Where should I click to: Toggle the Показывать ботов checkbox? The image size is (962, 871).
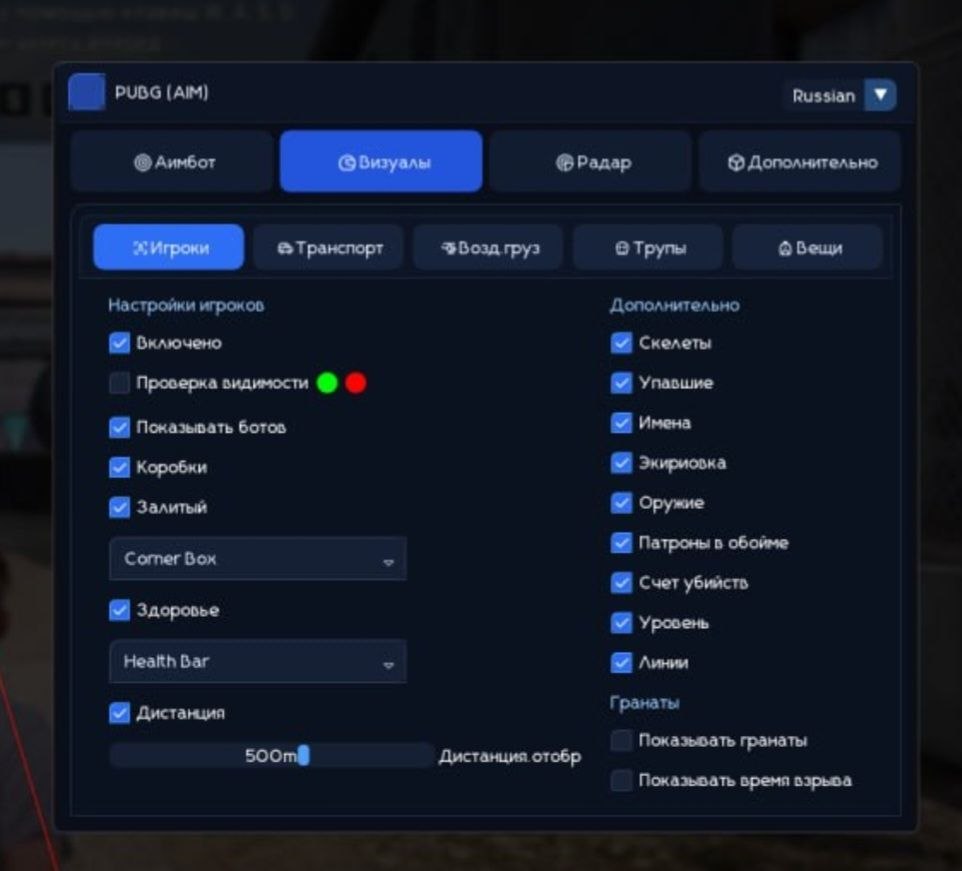[x=120, y=427]
